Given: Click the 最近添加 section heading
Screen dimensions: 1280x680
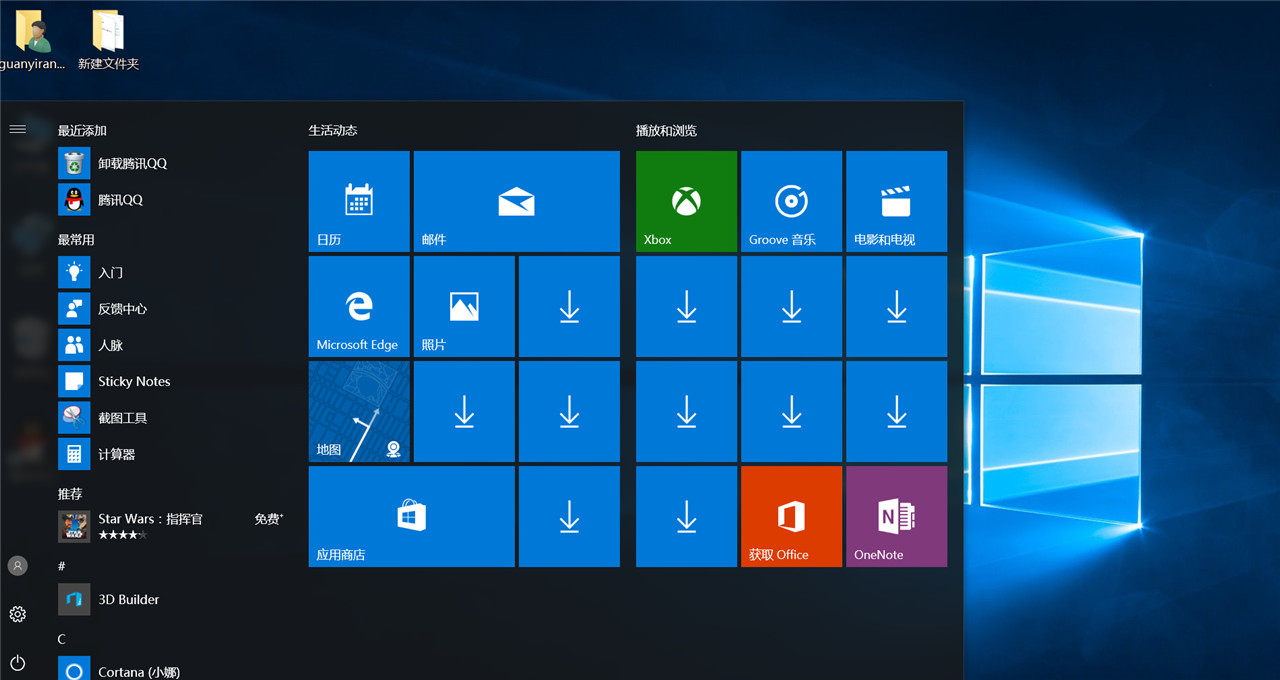Looking at the screenshot, I should [x=82, y=131].
